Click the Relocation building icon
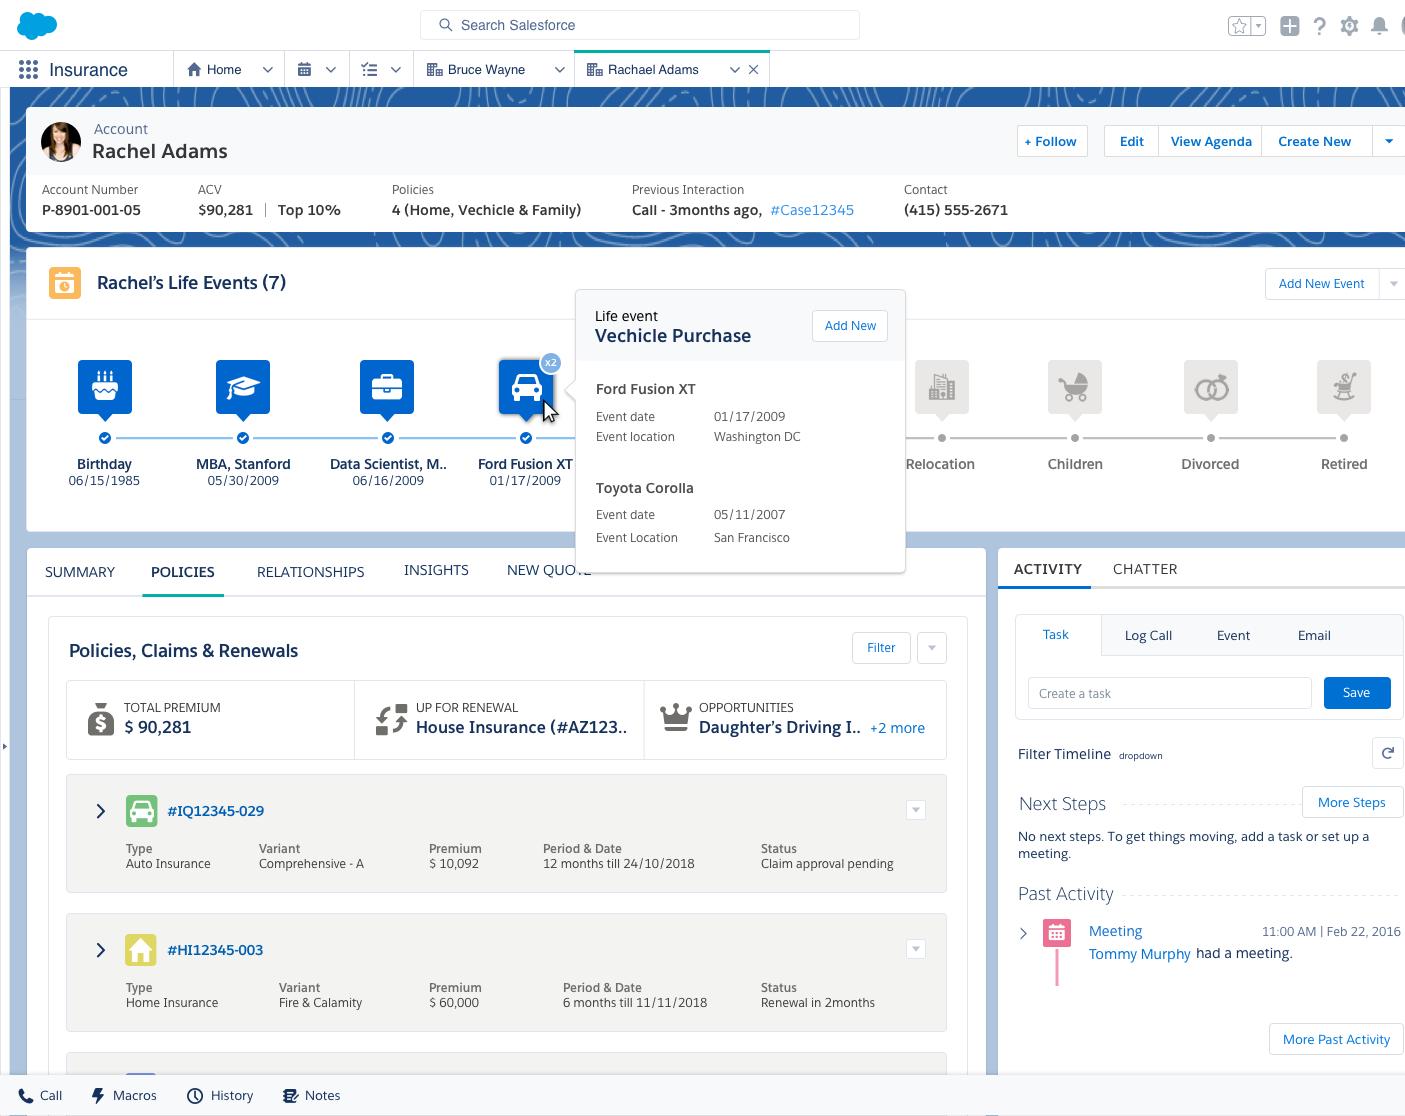1405x1116 pixels. pos(942,387)
